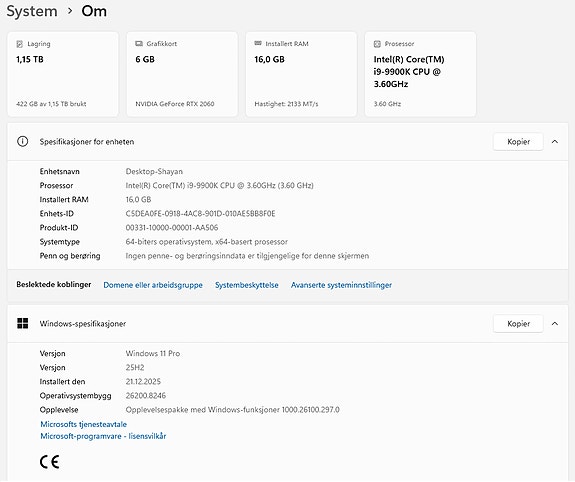Viewport: 575px width, 482px height.
Task: Open the Lagring 1,15 TB card
Action: click(x=63, y=74)
